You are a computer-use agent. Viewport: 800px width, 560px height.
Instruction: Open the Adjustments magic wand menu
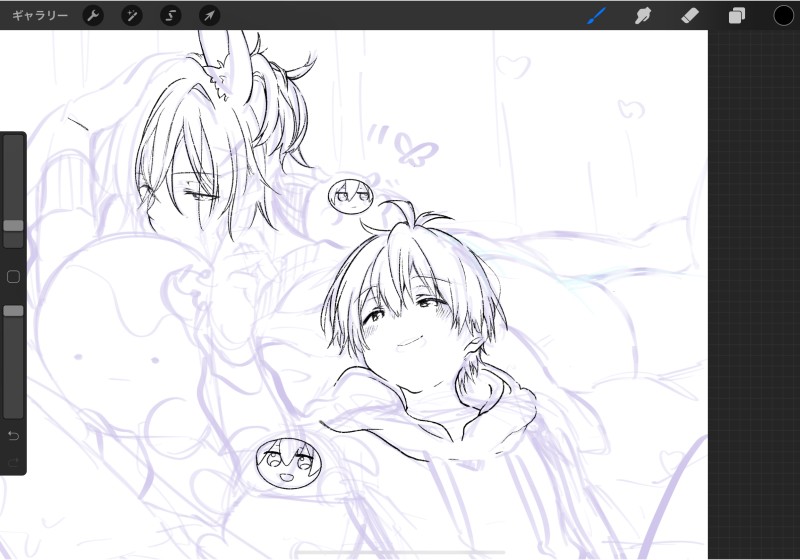[x=132, y=16]
